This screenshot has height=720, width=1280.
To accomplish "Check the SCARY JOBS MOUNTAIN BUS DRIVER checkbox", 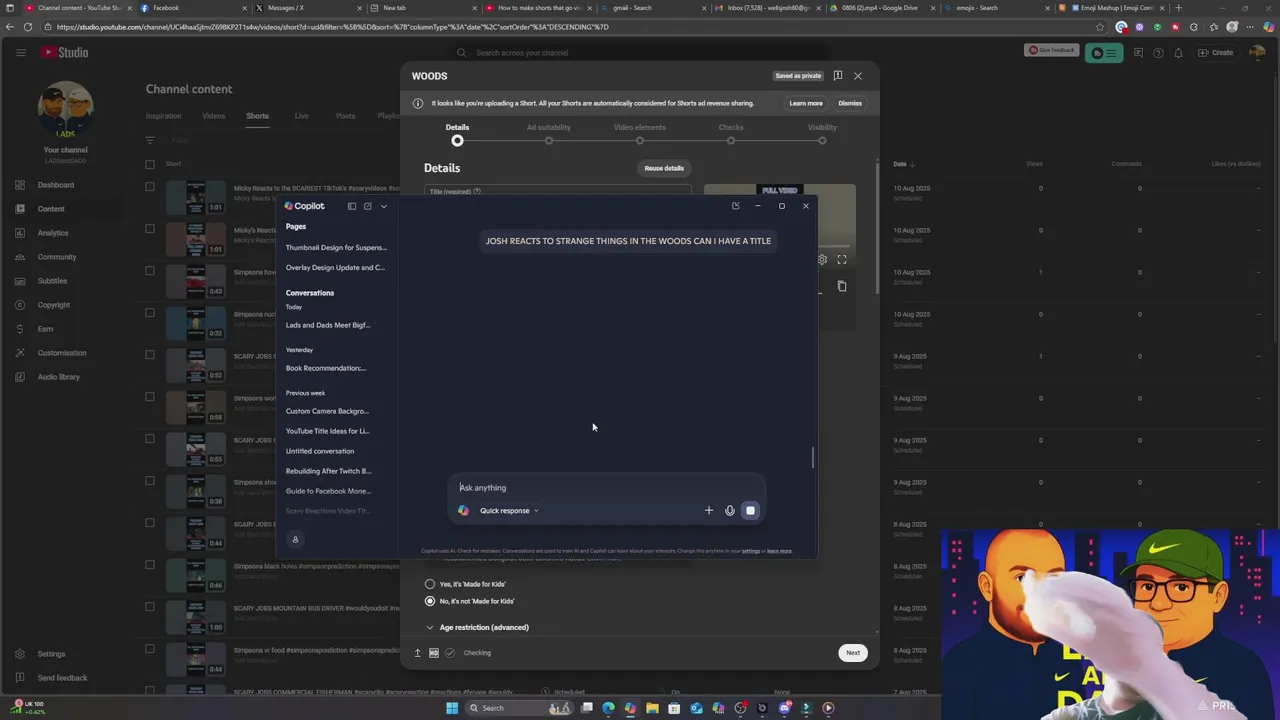I will (150, 606).
